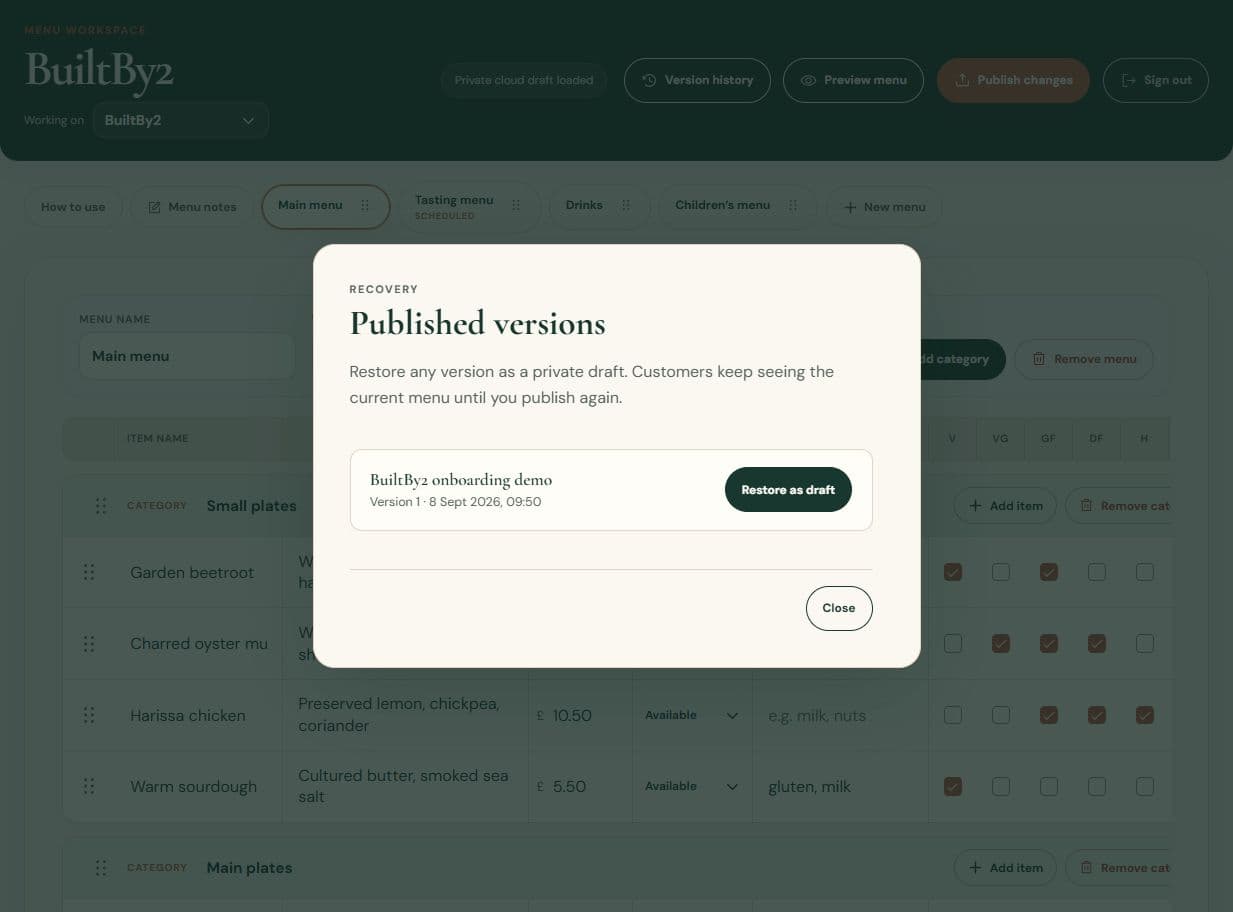This screenshot has height=912, width=1233.
Task: Click Warm sourdough description 'Cultured butter'
Action: (x=405, y=786)
